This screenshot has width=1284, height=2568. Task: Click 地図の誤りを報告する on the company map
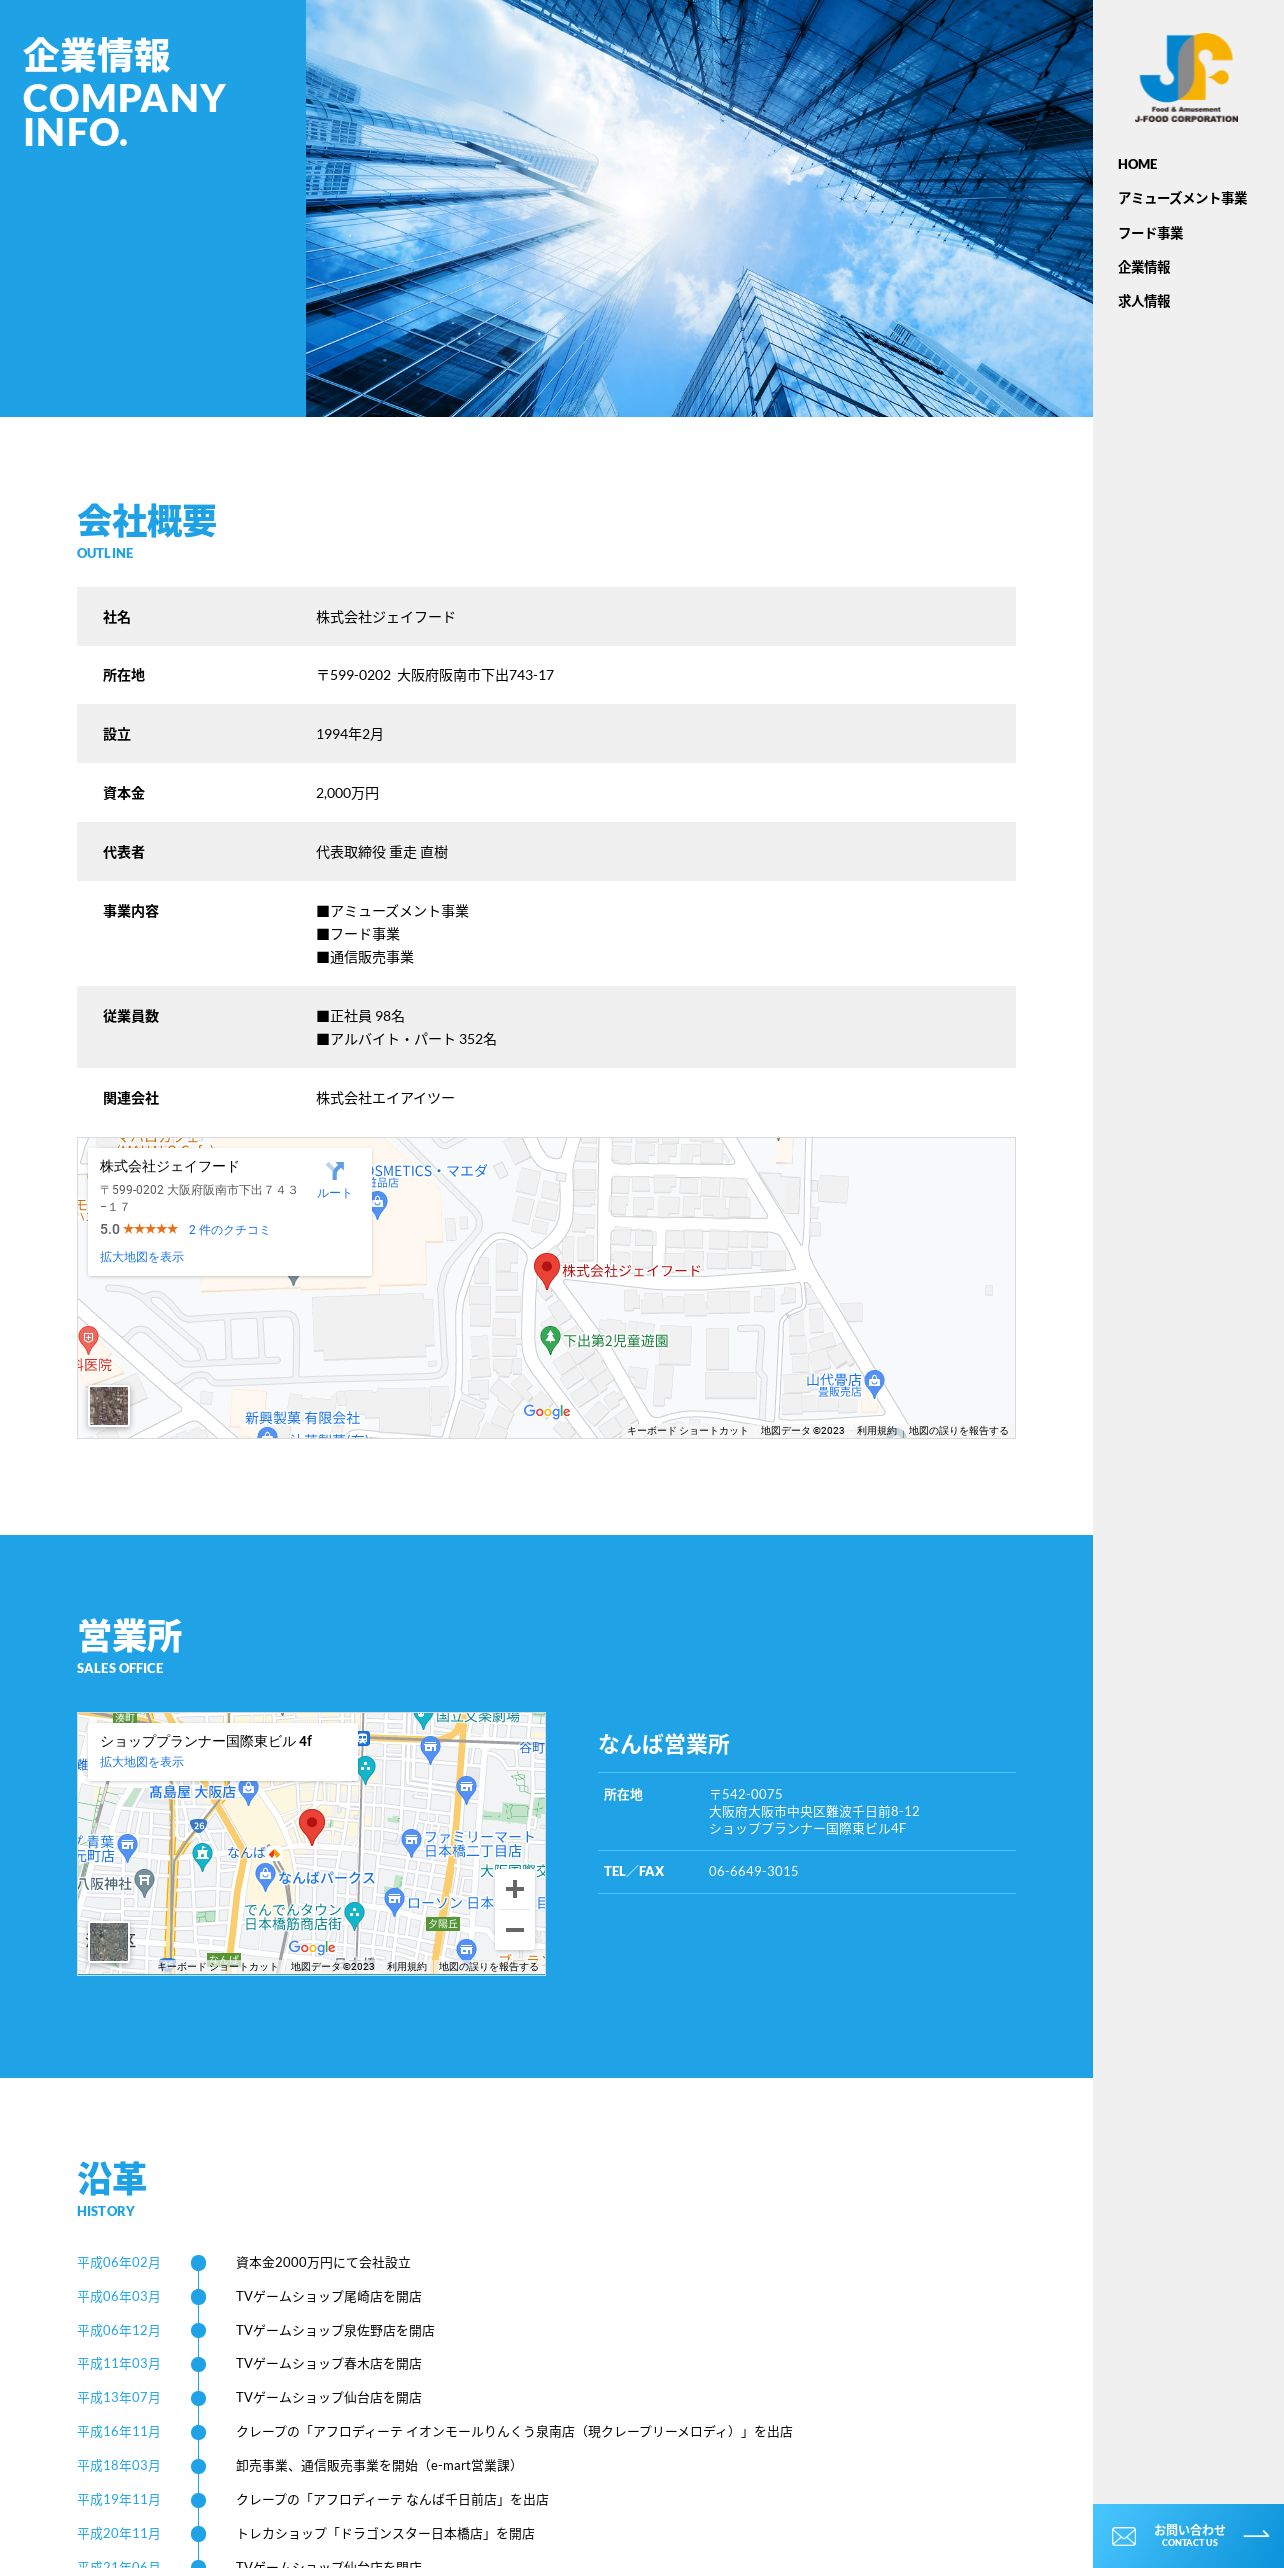pyautogui.click(x=958, y=1431)
